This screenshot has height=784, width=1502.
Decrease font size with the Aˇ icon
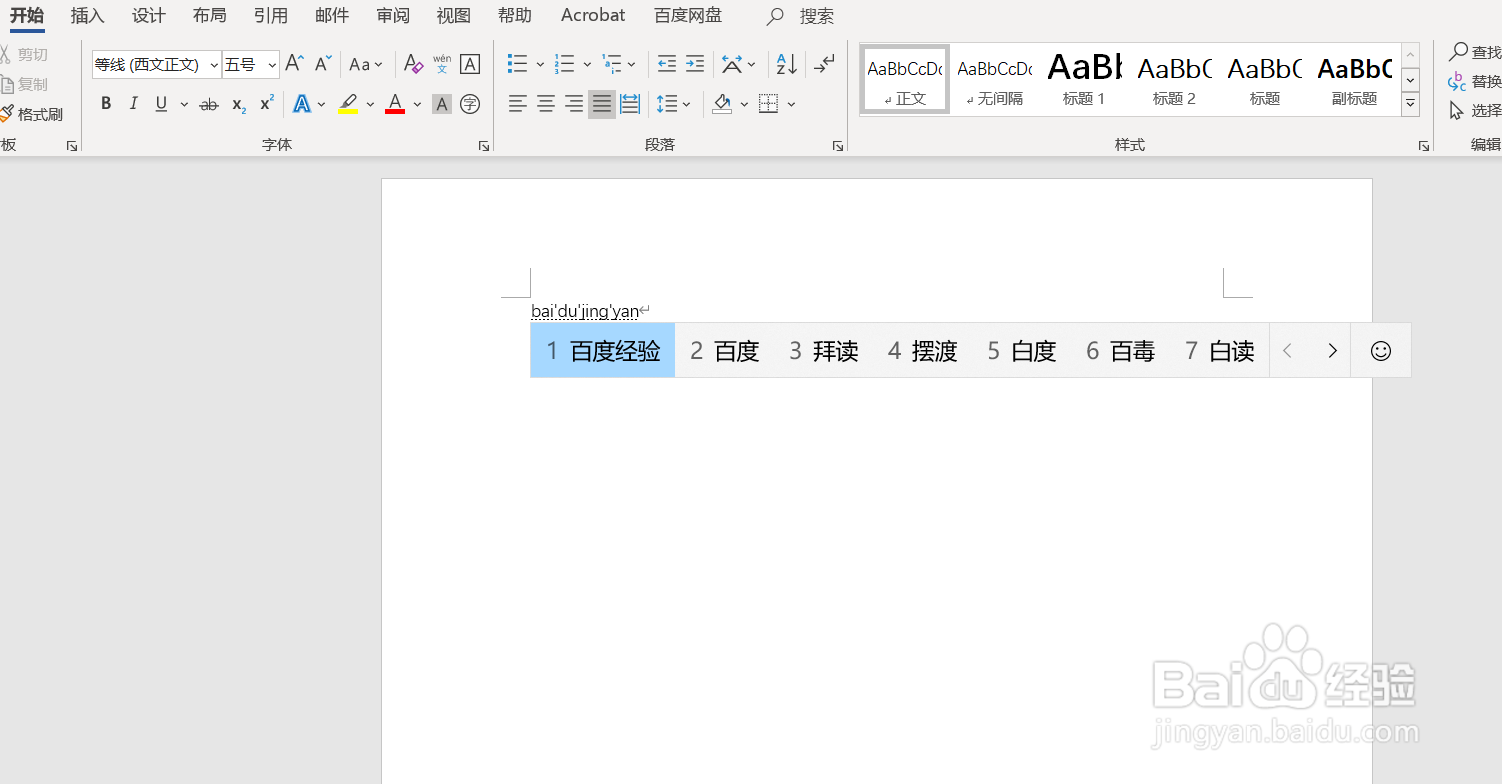[x=323, y=64]
